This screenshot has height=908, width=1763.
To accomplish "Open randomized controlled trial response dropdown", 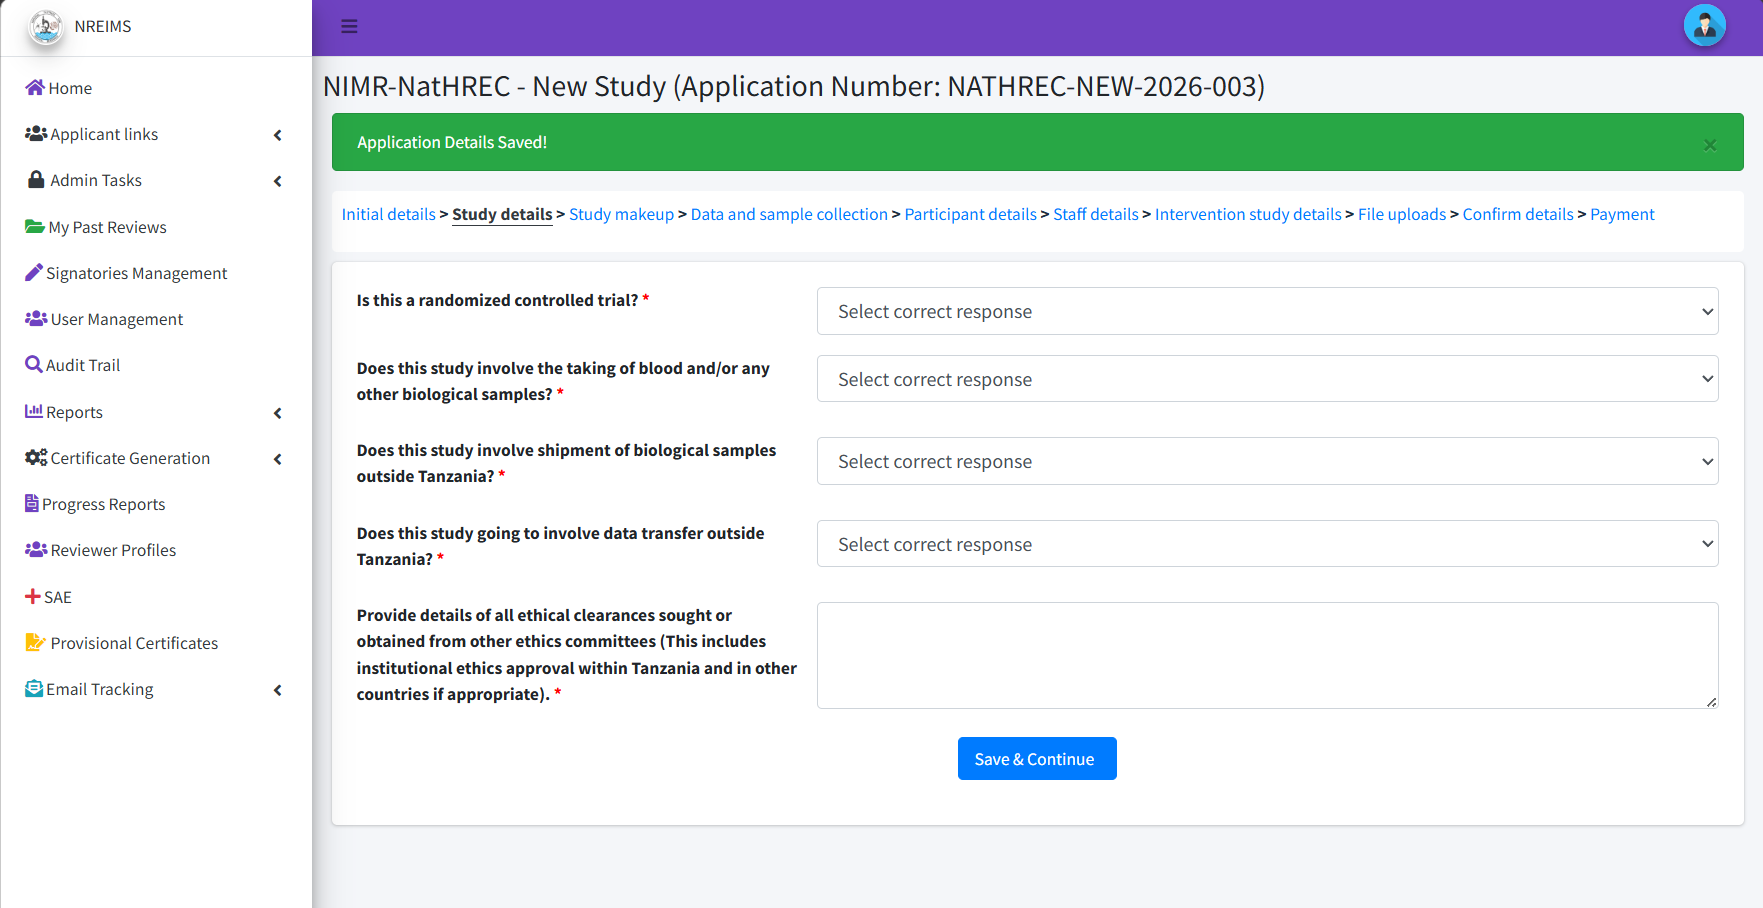I will (1267, 311).
